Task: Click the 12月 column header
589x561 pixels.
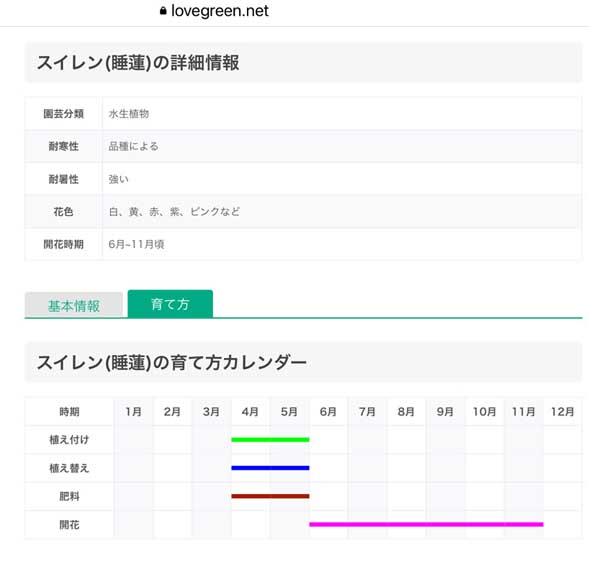Action: 562,412
